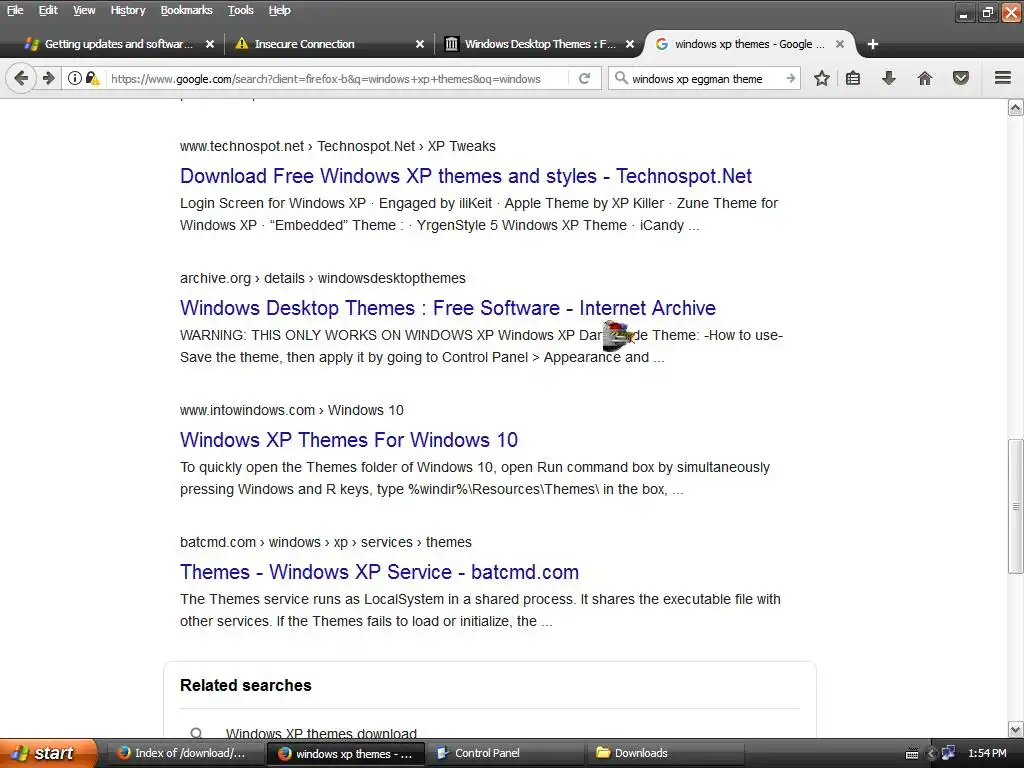
Task: Click the archive.org windowsdesktopthemes breadcrumb
Action: click(323, 278)
